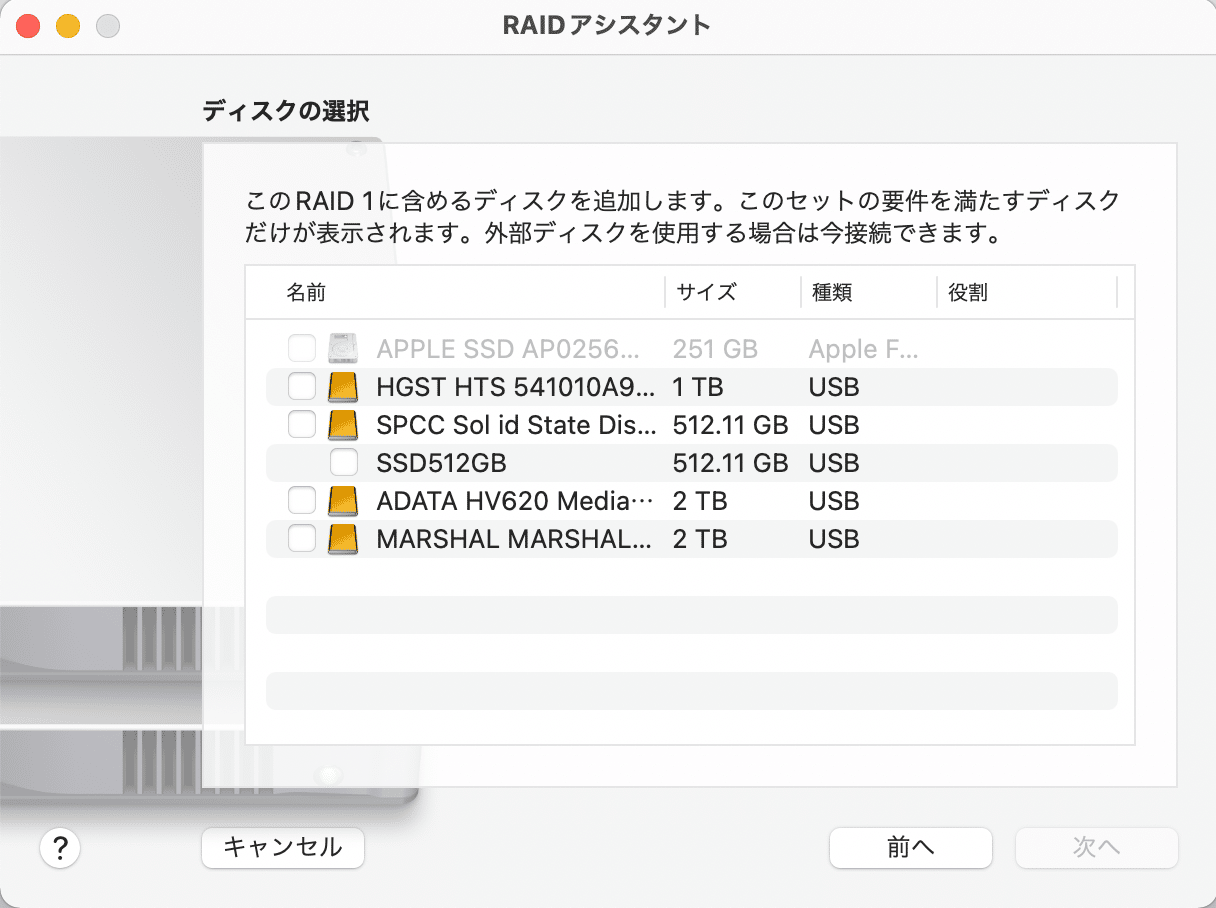Click the キャンセル button
This screenshot has height=908, width=1216.
click(x=282, y=847)
